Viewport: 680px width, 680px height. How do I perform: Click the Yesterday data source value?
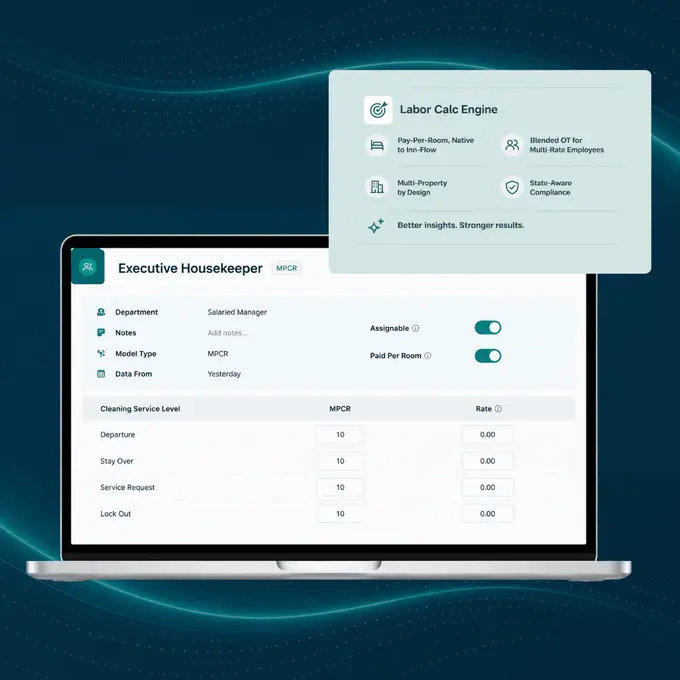[x=224, y=374]
